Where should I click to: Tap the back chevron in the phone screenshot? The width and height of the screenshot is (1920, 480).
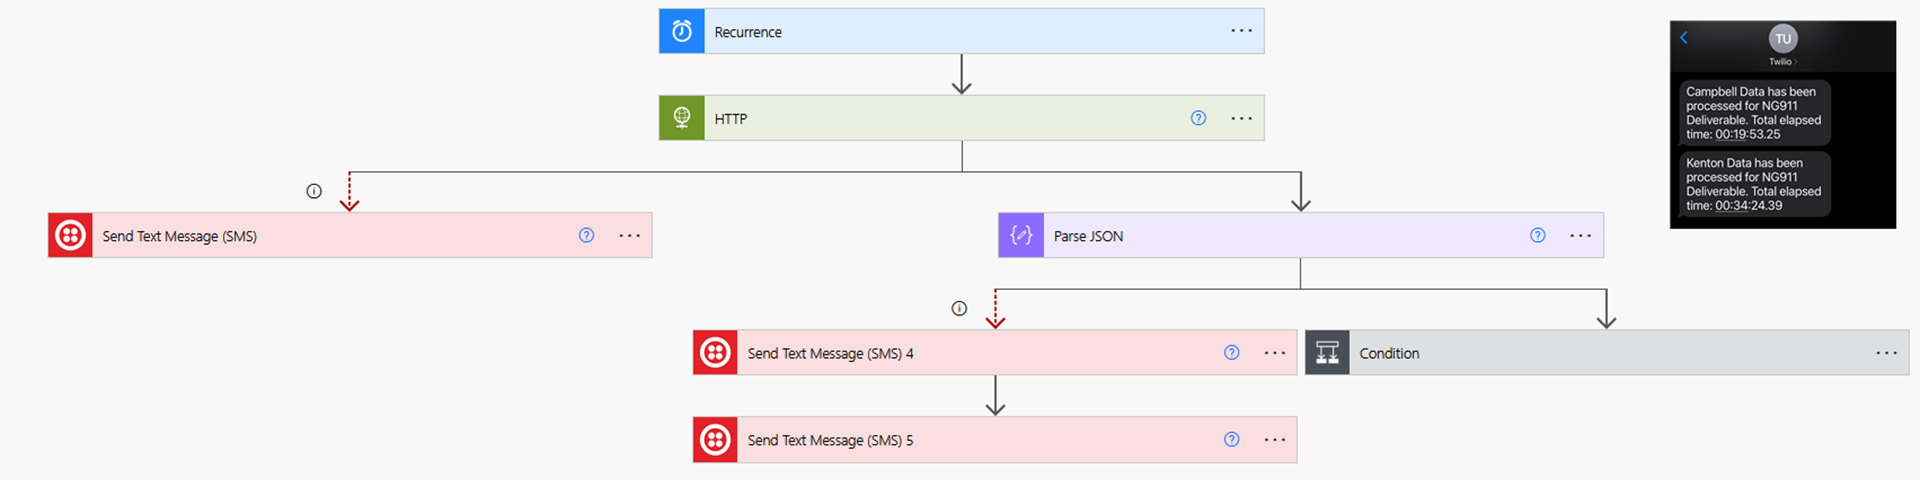coord(1684,38)
